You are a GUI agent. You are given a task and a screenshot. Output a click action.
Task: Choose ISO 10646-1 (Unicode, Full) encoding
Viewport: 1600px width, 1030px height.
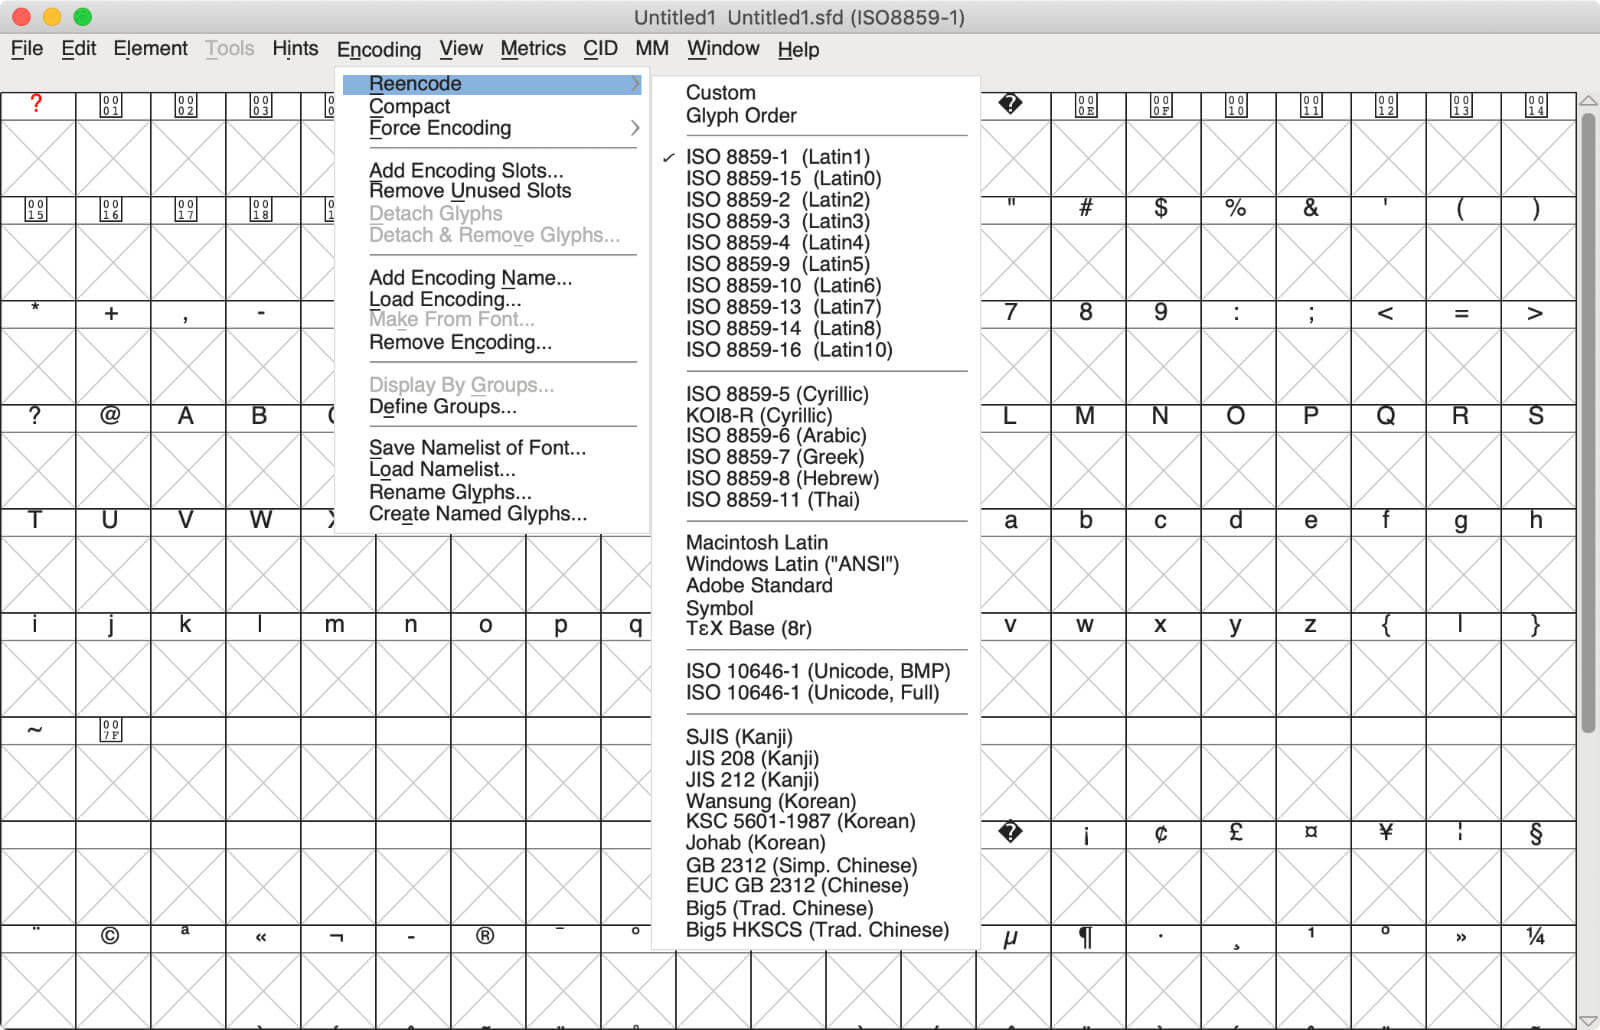[x=818, y=692]
